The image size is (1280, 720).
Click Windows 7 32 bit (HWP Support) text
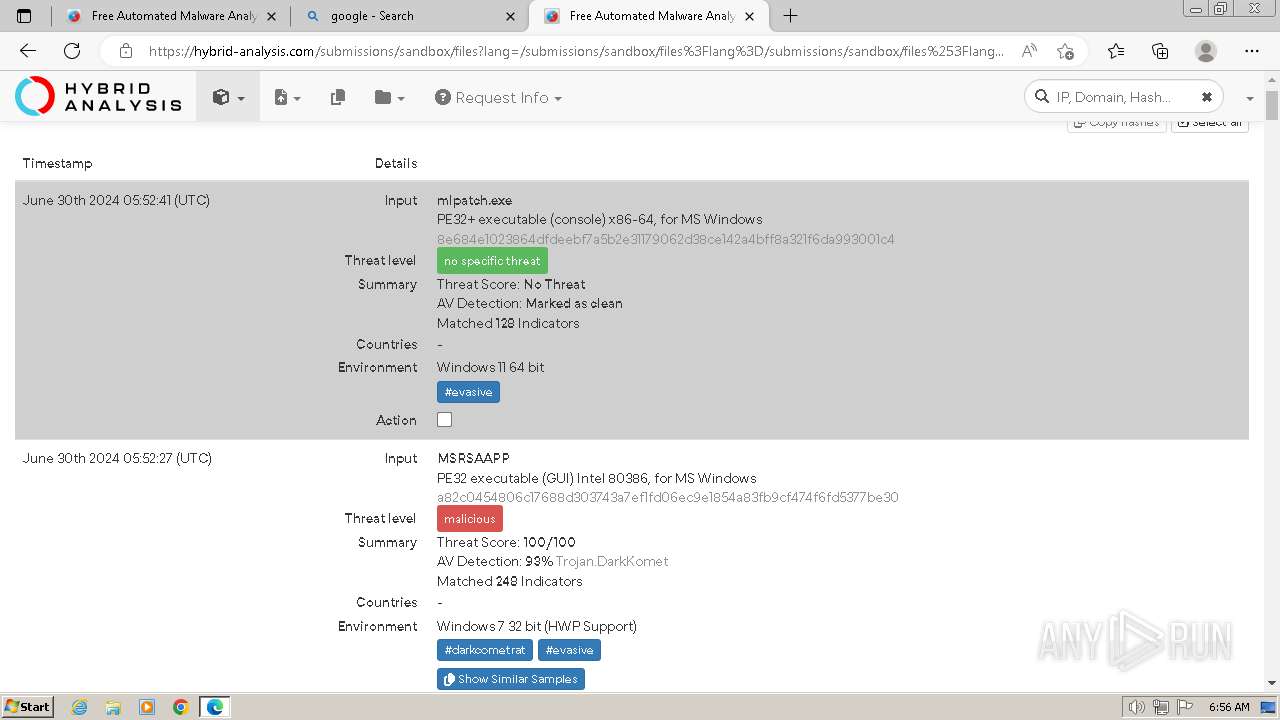(537, 626)
